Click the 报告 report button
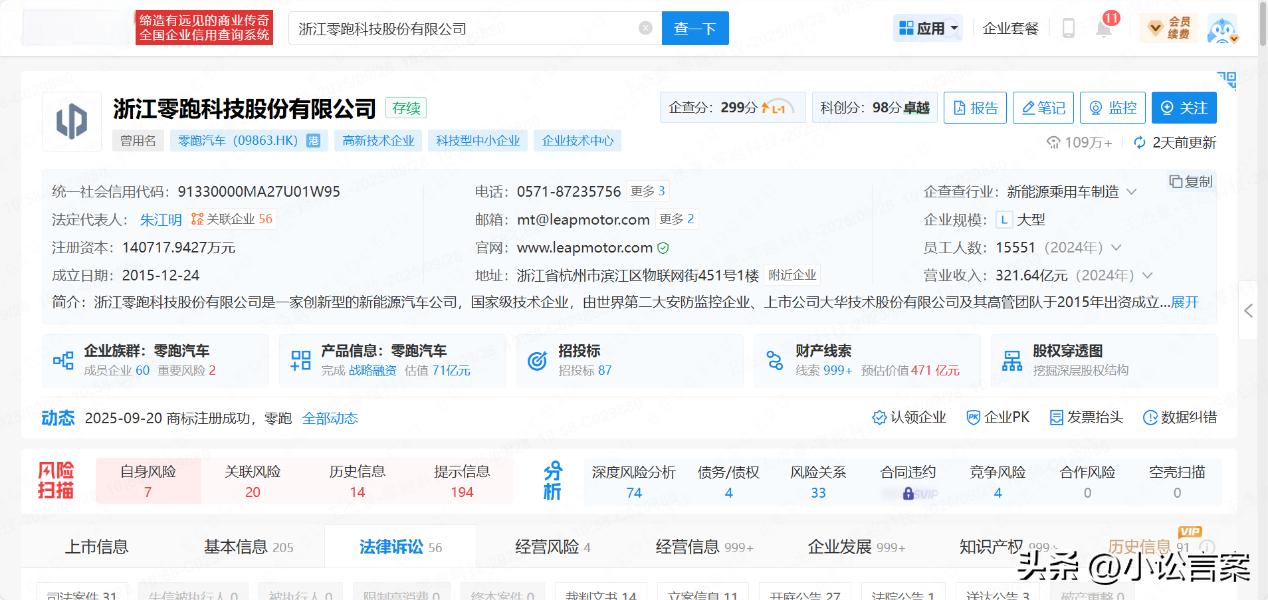The height and width of the screenshot is (600, 1268). (x=975, y=108)
